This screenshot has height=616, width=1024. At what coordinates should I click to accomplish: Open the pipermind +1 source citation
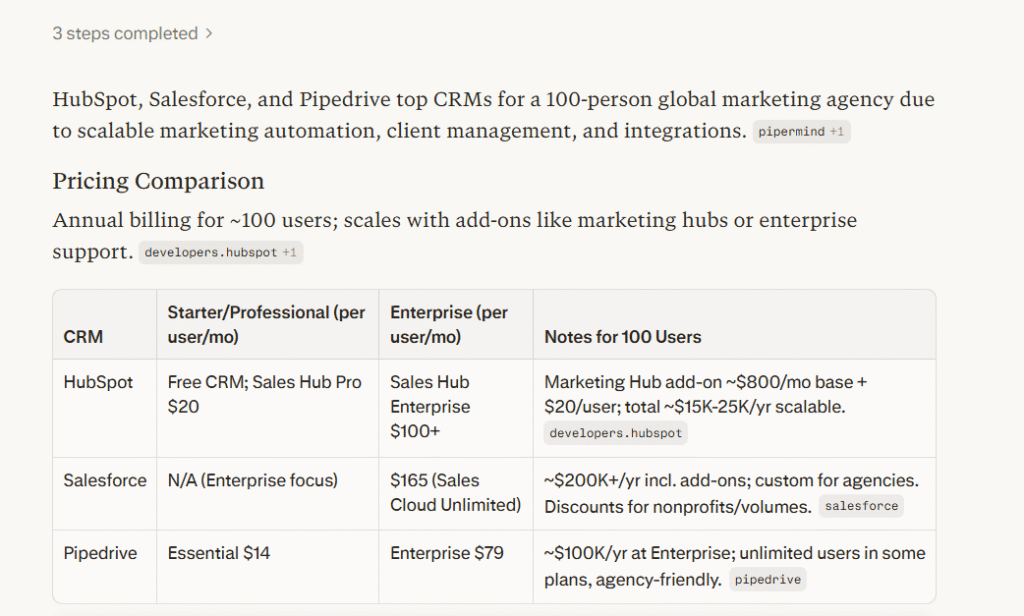(x=801, y=132)
